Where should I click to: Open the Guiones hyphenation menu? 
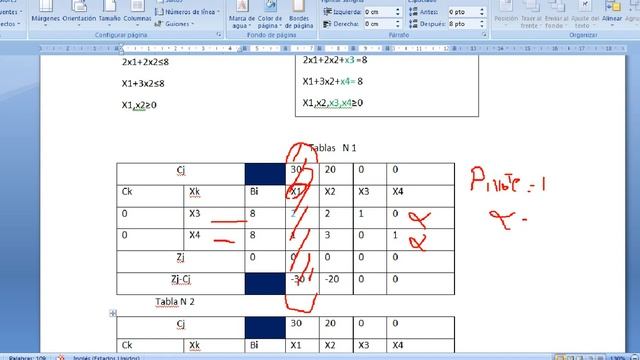(x=174, y=24)
